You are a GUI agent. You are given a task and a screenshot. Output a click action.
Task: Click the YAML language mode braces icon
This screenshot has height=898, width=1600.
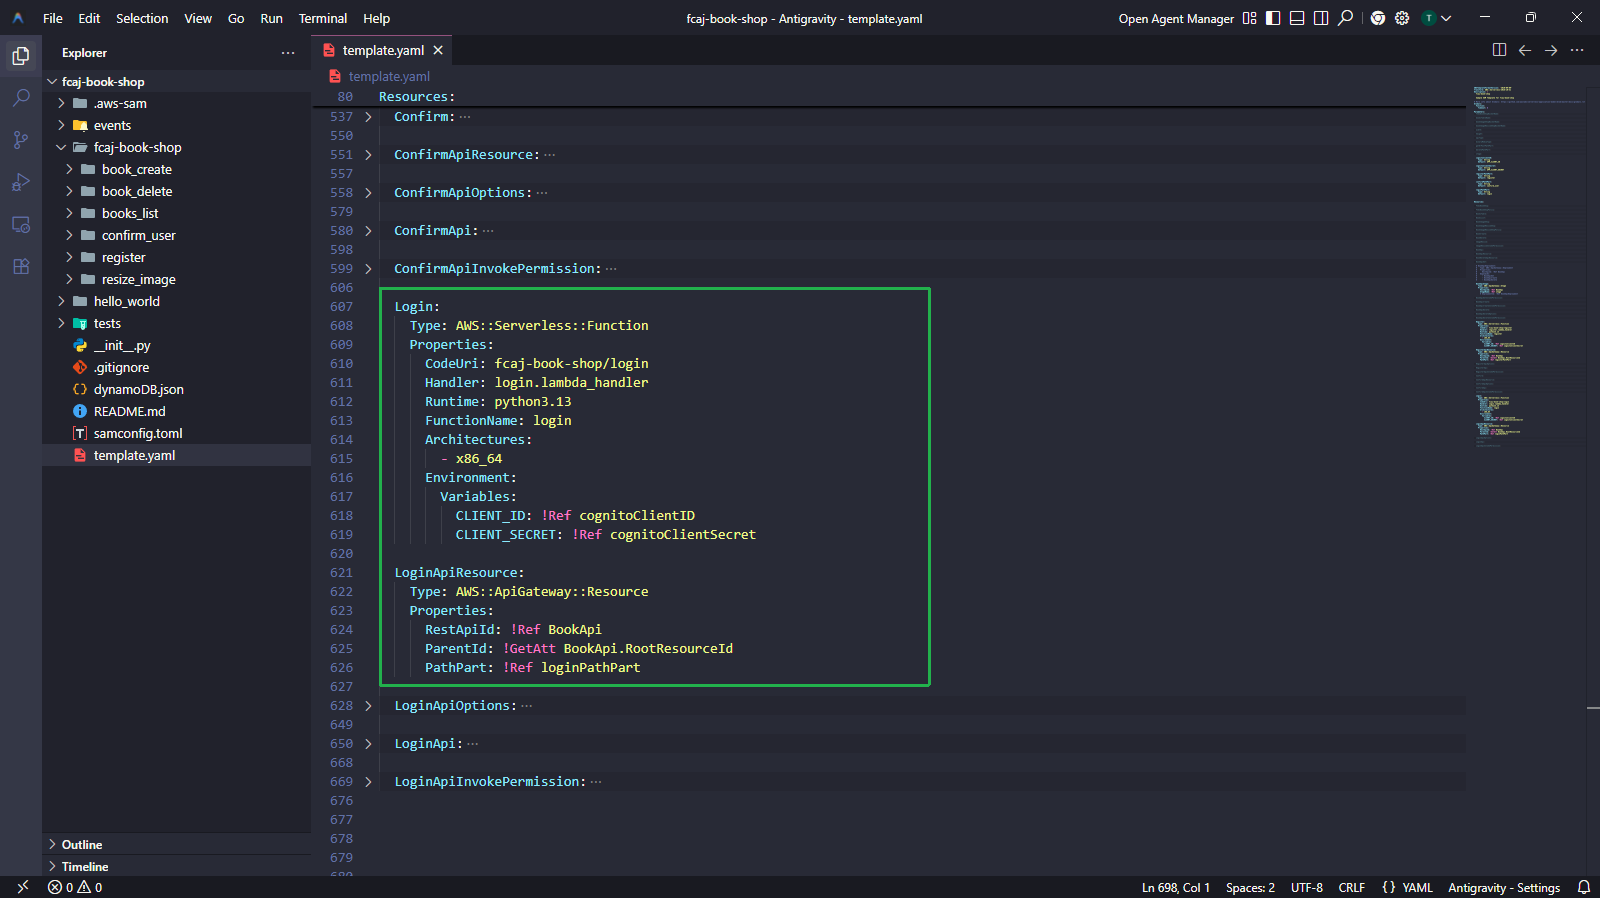click(x=1389, y=887)
